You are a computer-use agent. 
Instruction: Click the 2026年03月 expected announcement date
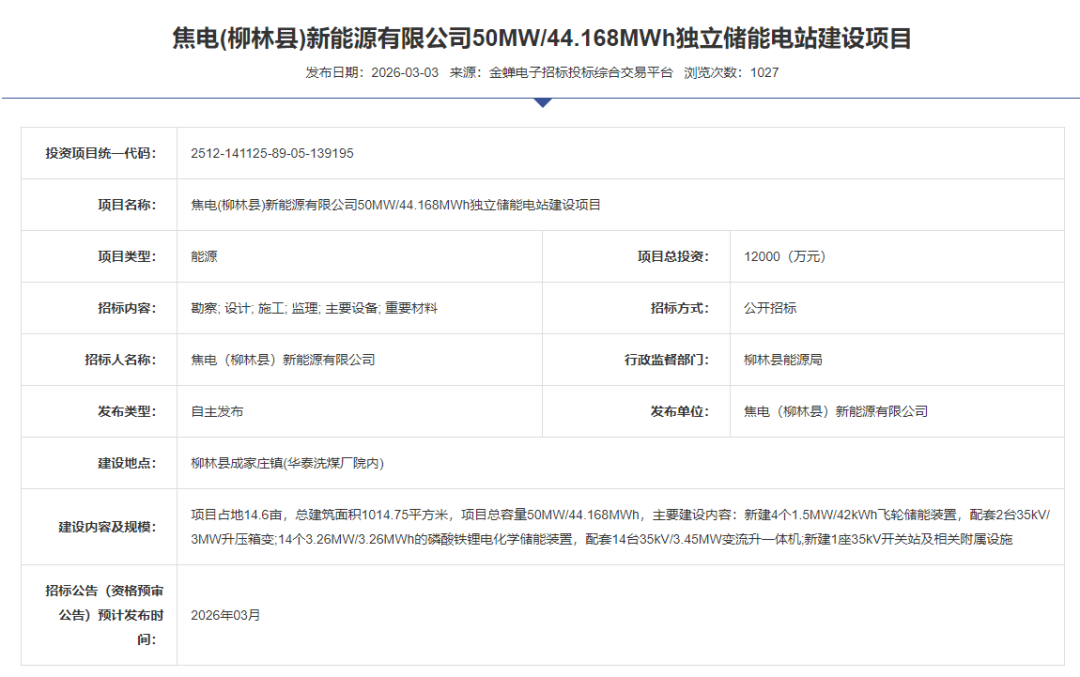tap(225, 615)
